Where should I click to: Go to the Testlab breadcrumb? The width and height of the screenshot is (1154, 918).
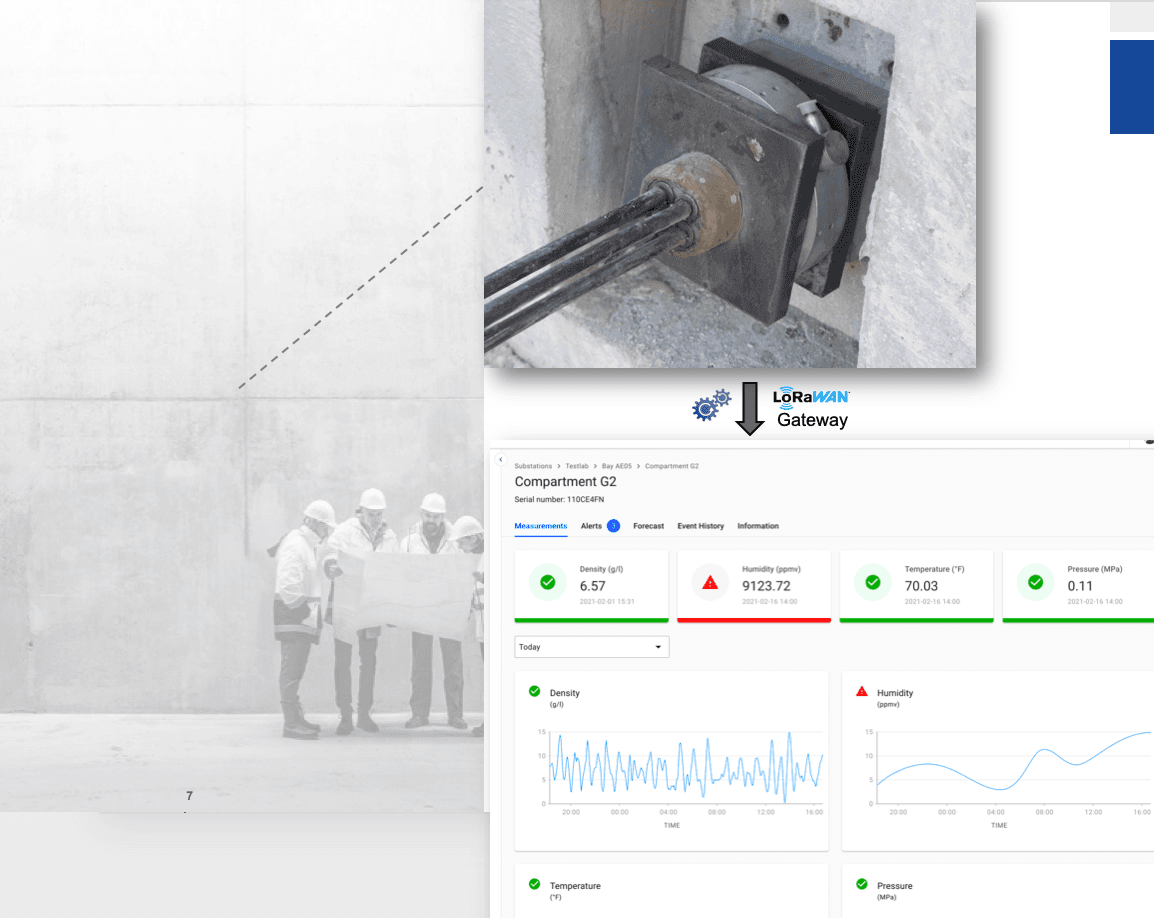coord(577,466)
